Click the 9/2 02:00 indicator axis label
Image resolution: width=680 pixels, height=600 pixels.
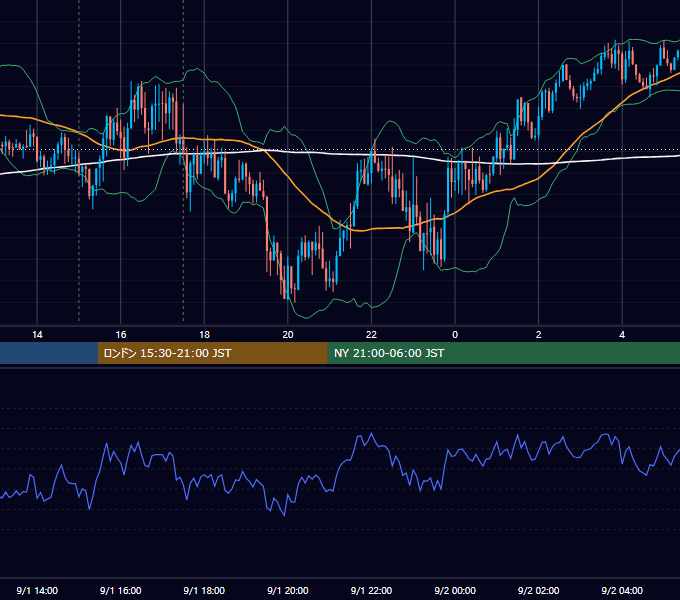[x=539, y=590]
